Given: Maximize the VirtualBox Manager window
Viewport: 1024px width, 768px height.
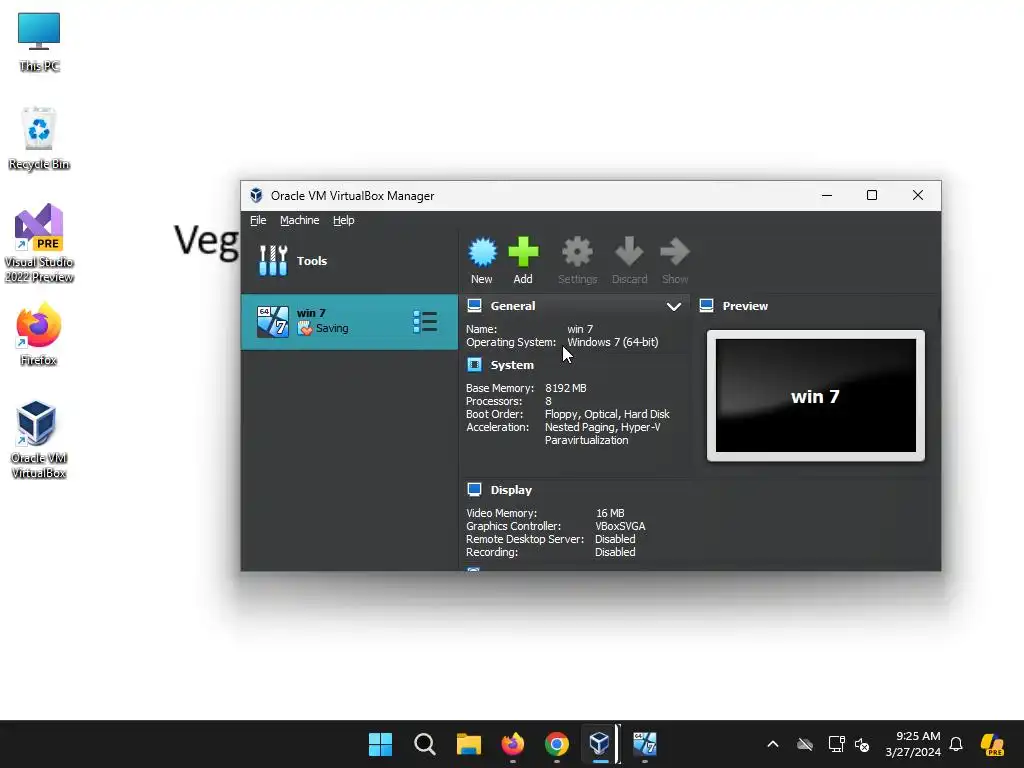Looking at the screenshot, I should point(872,195).
